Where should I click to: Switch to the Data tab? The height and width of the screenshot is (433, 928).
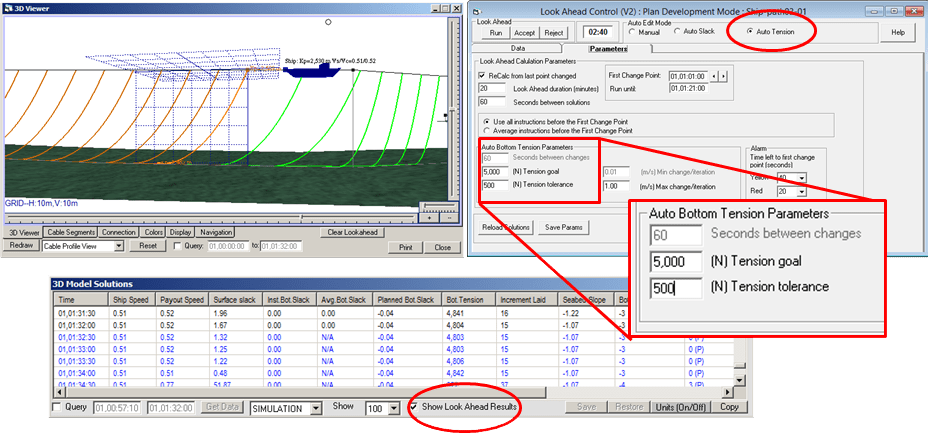click(x=517, y=49)
